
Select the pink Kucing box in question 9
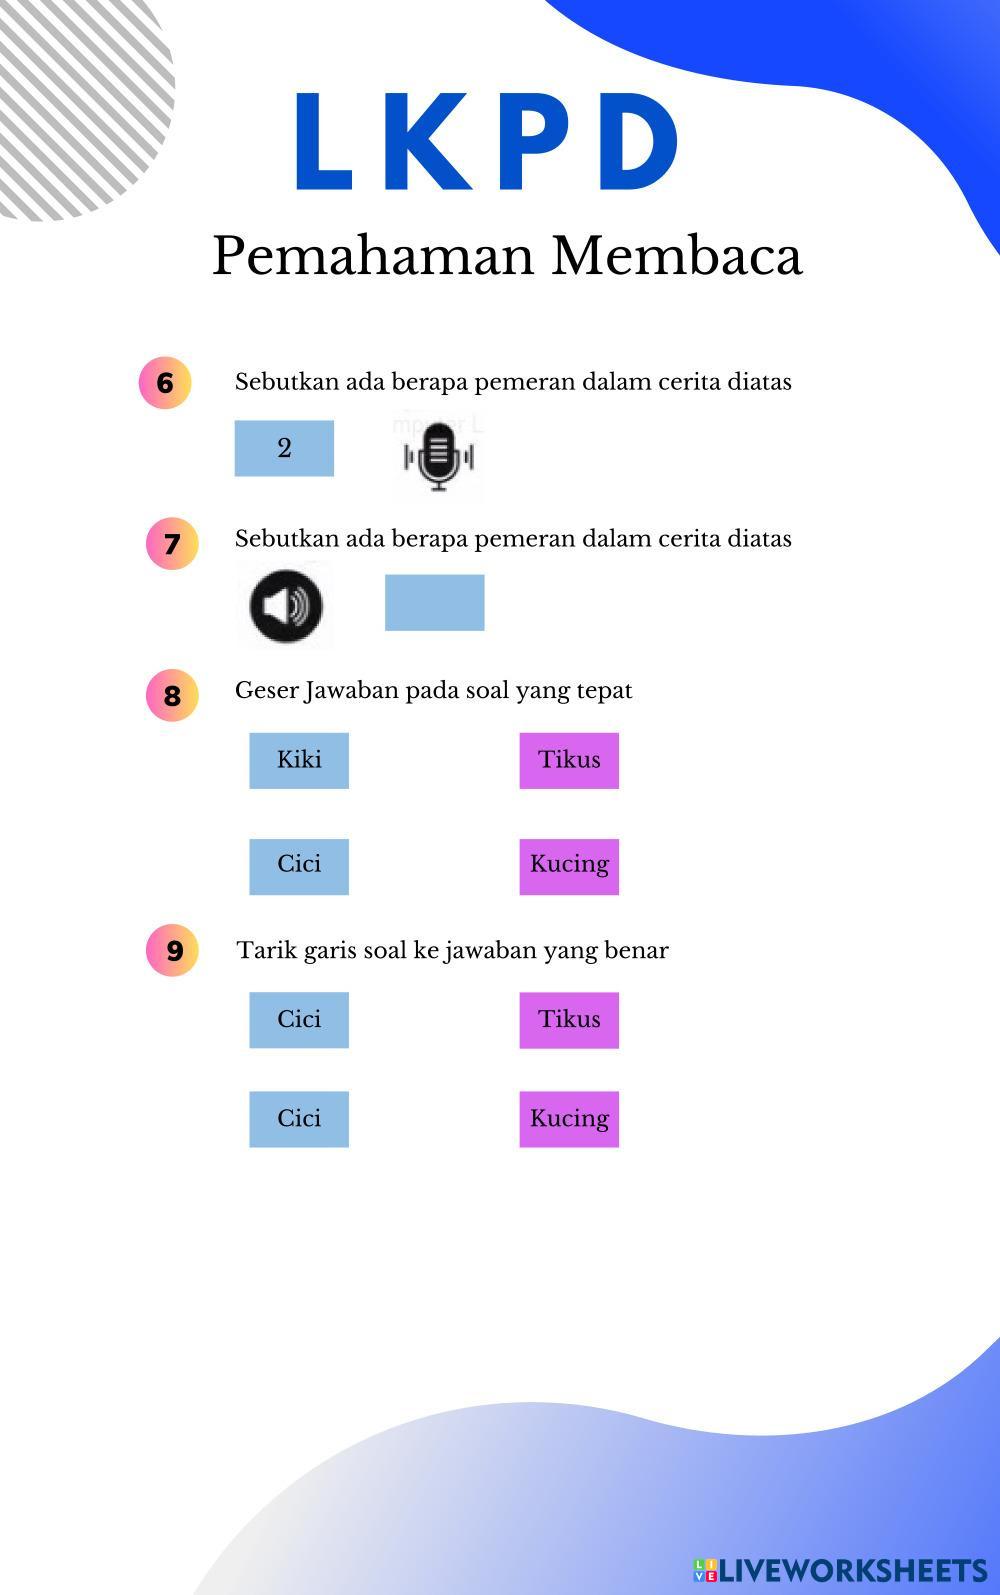(569, 1119)
